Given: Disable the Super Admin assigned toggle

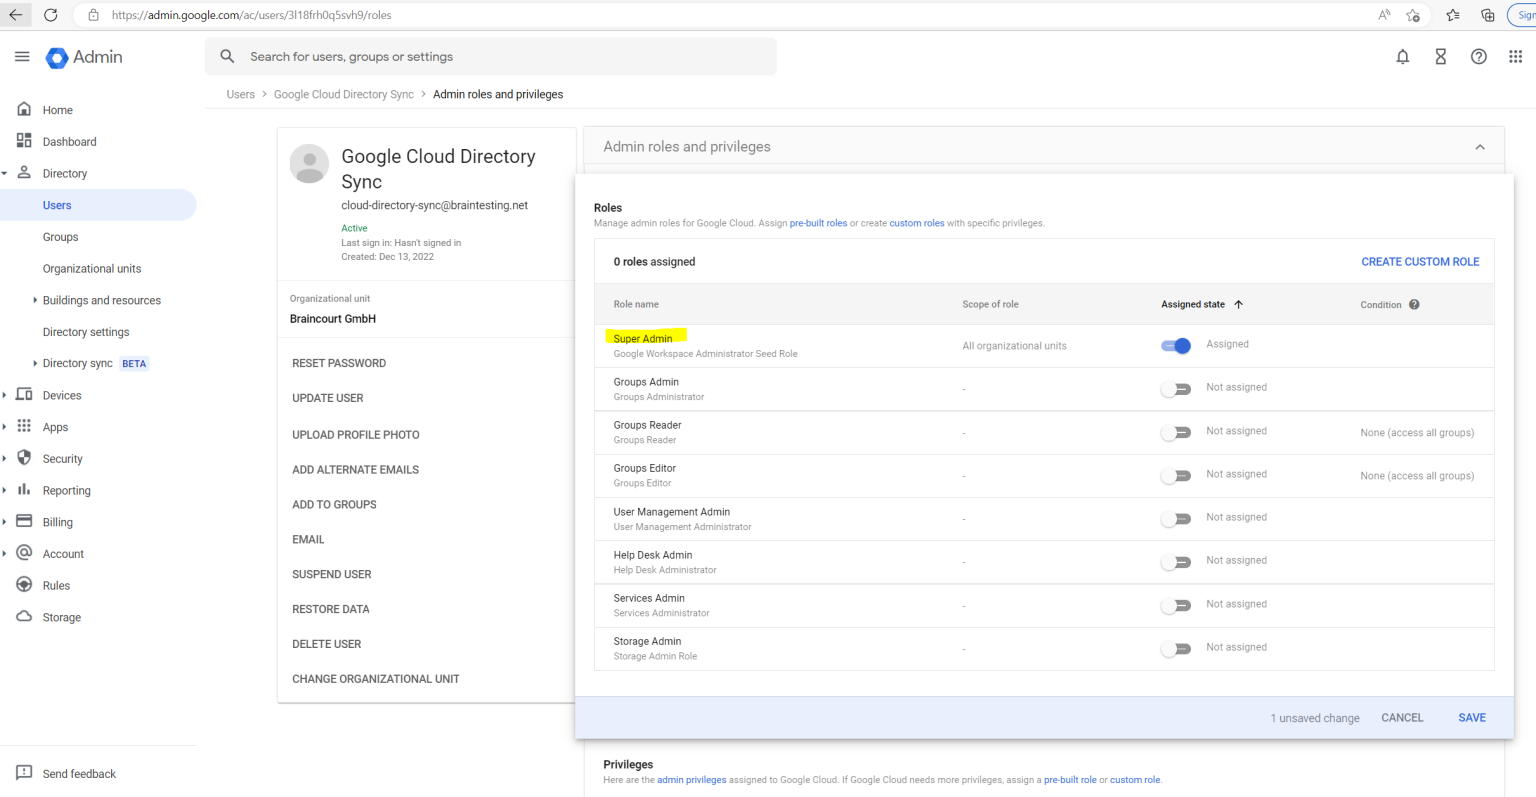Looking at the screenshot, I should click(x=1176, y=344).
